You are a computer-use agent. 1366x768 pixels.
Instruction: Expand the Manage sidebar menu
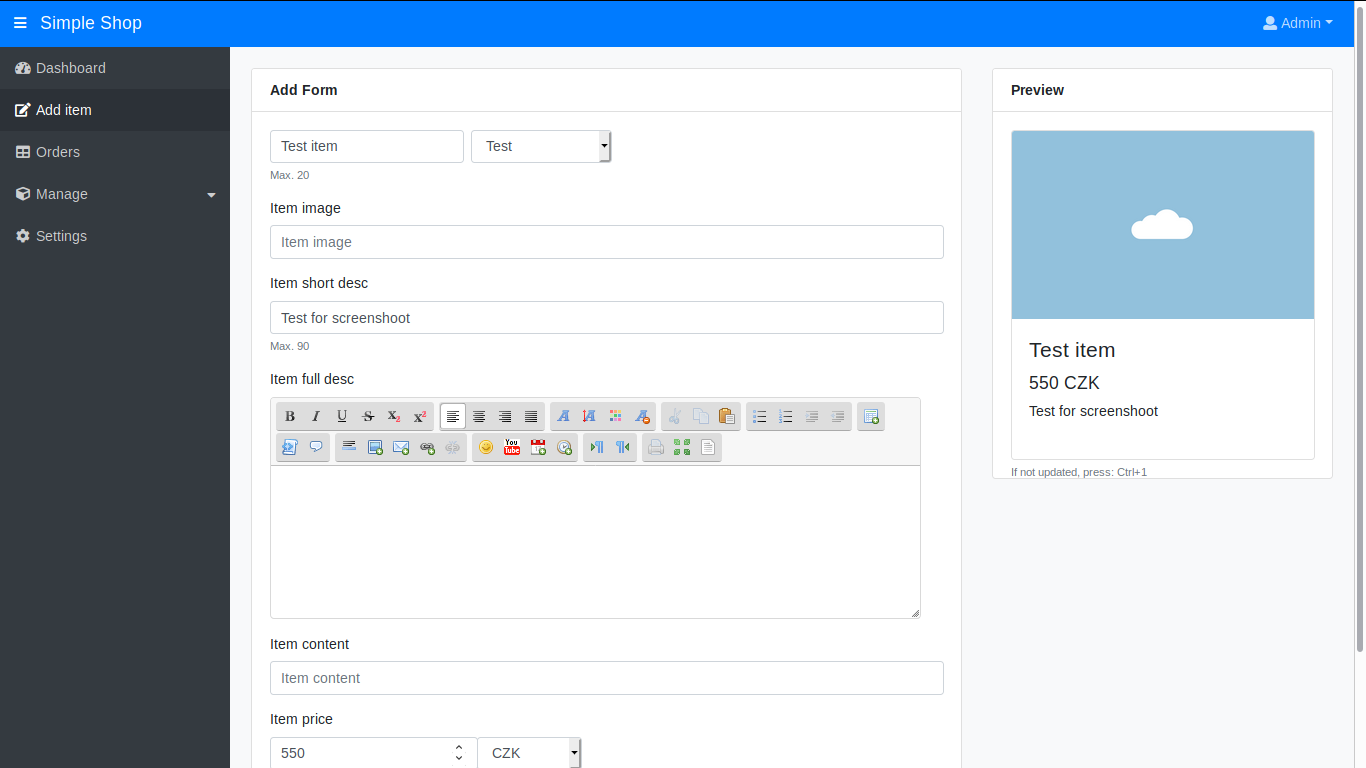(115, 194)
